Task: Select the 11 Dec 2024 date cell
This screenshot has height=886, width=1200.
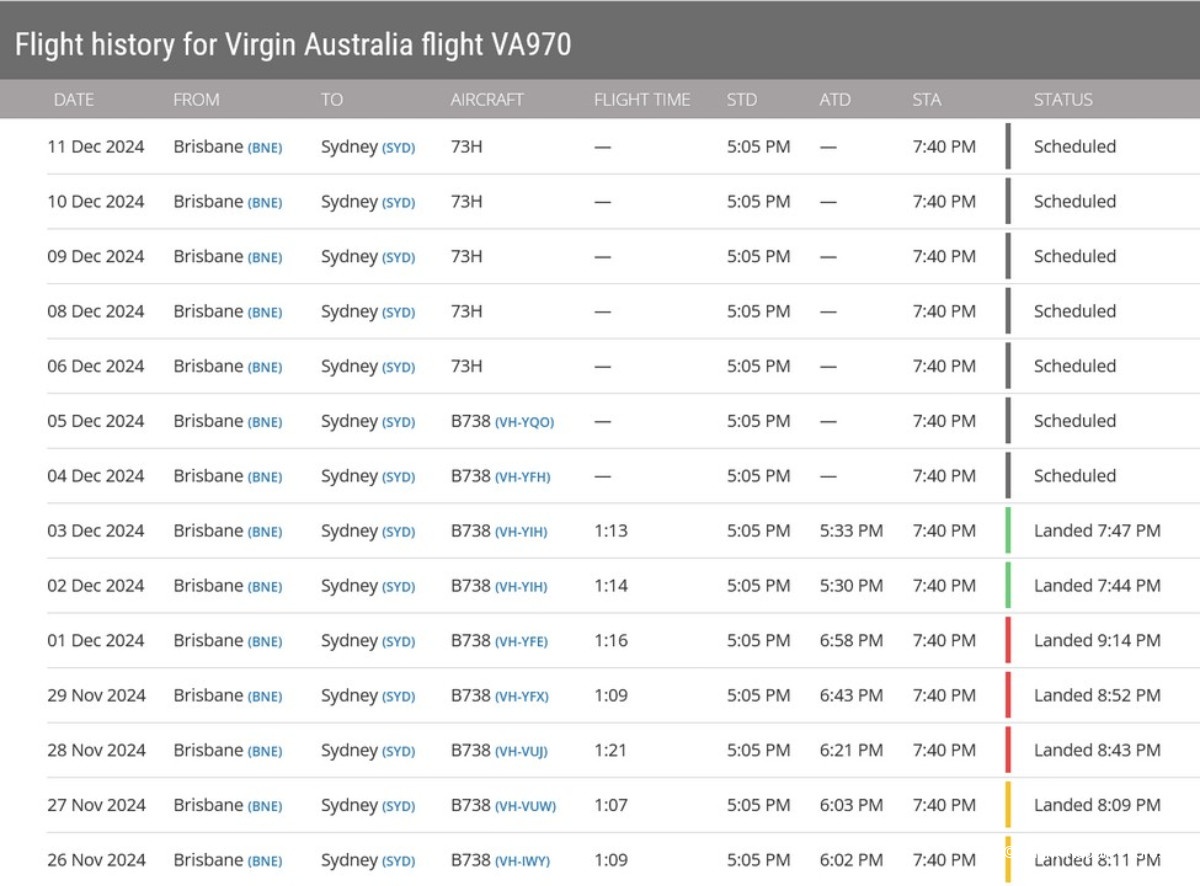Action: (96, 147)
